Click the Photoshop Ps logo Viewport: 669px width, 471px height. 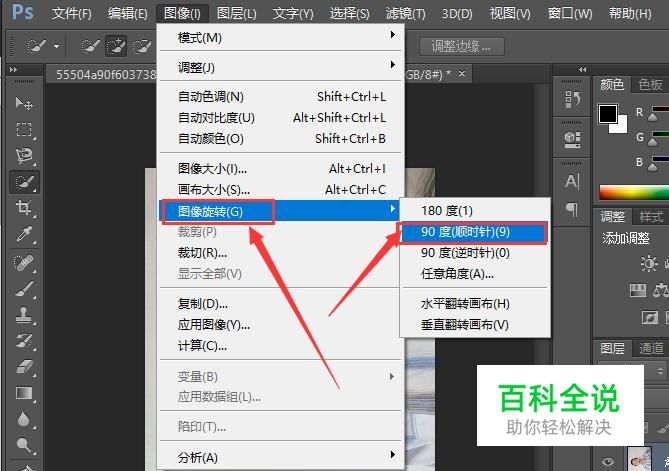tap(22, 12)
